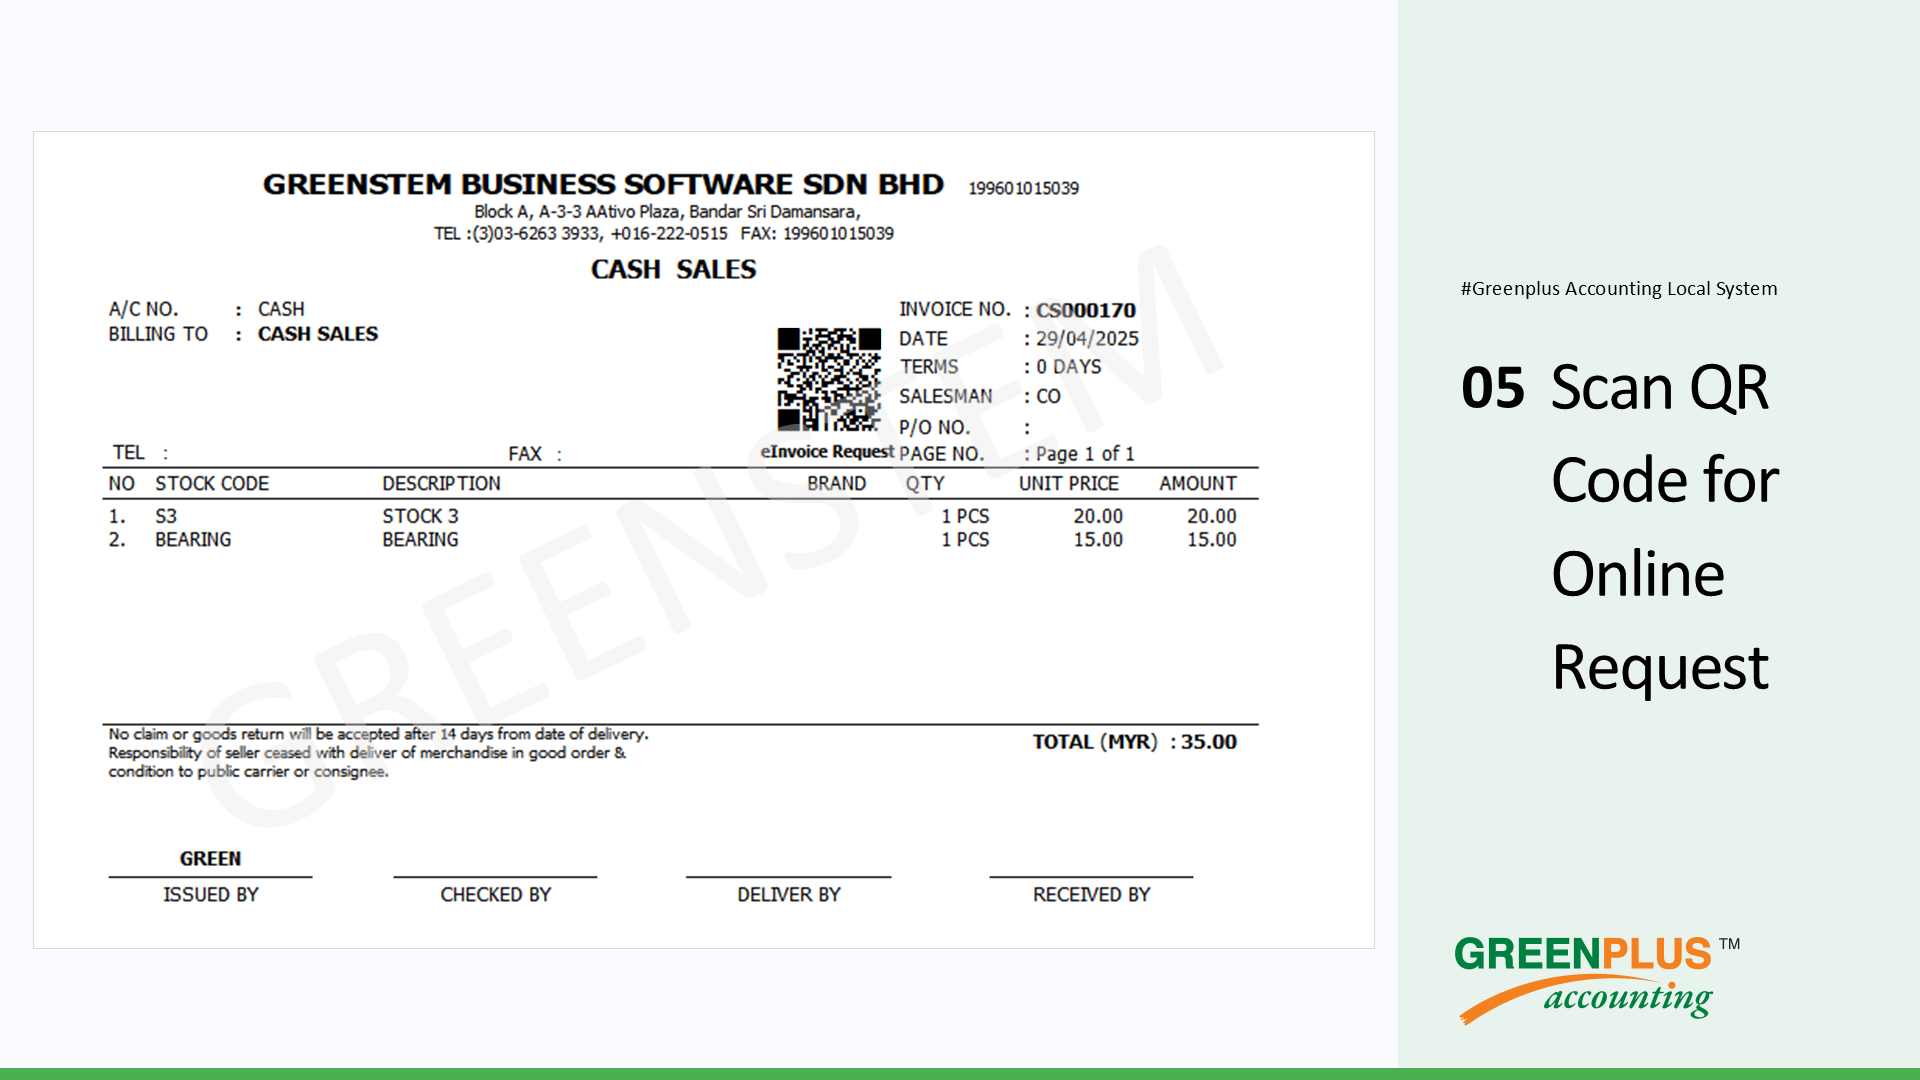Click the #Greenplus Accounting Local System hashtag
Screen dimensions: 1920x1080
[1619, 289]
